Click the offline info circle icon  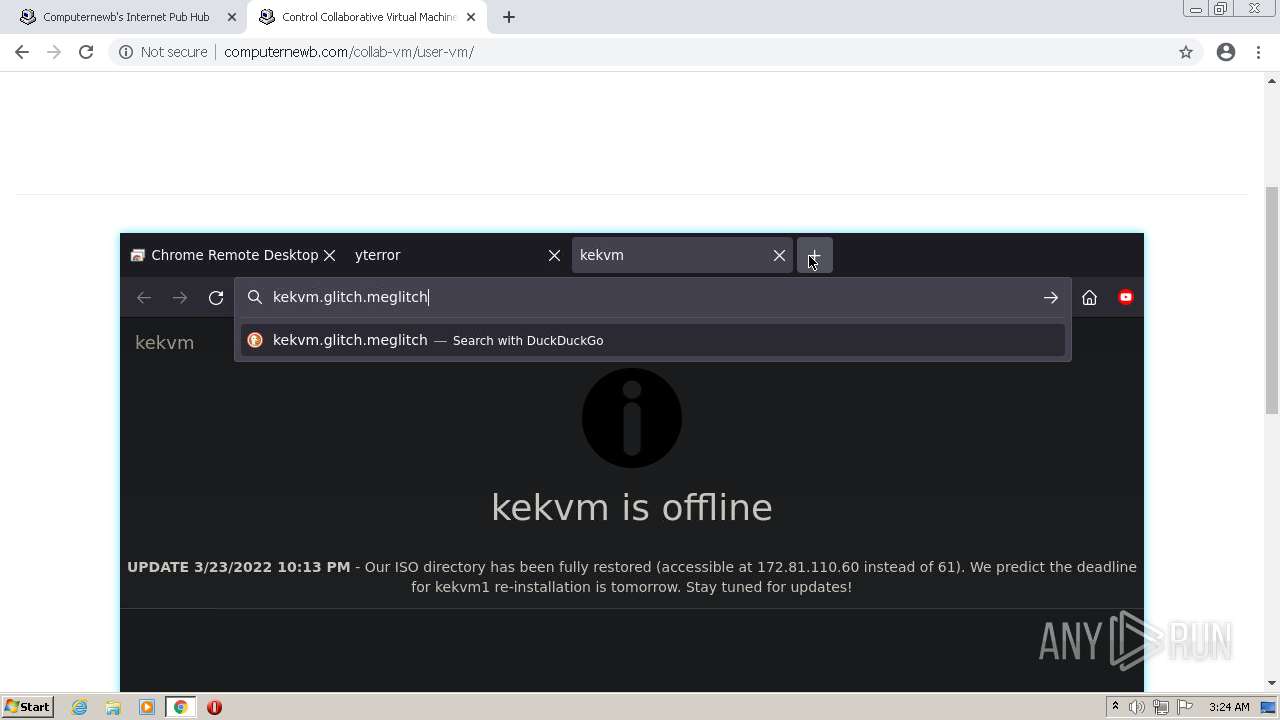pyautogui.click(x=632, y=418)
